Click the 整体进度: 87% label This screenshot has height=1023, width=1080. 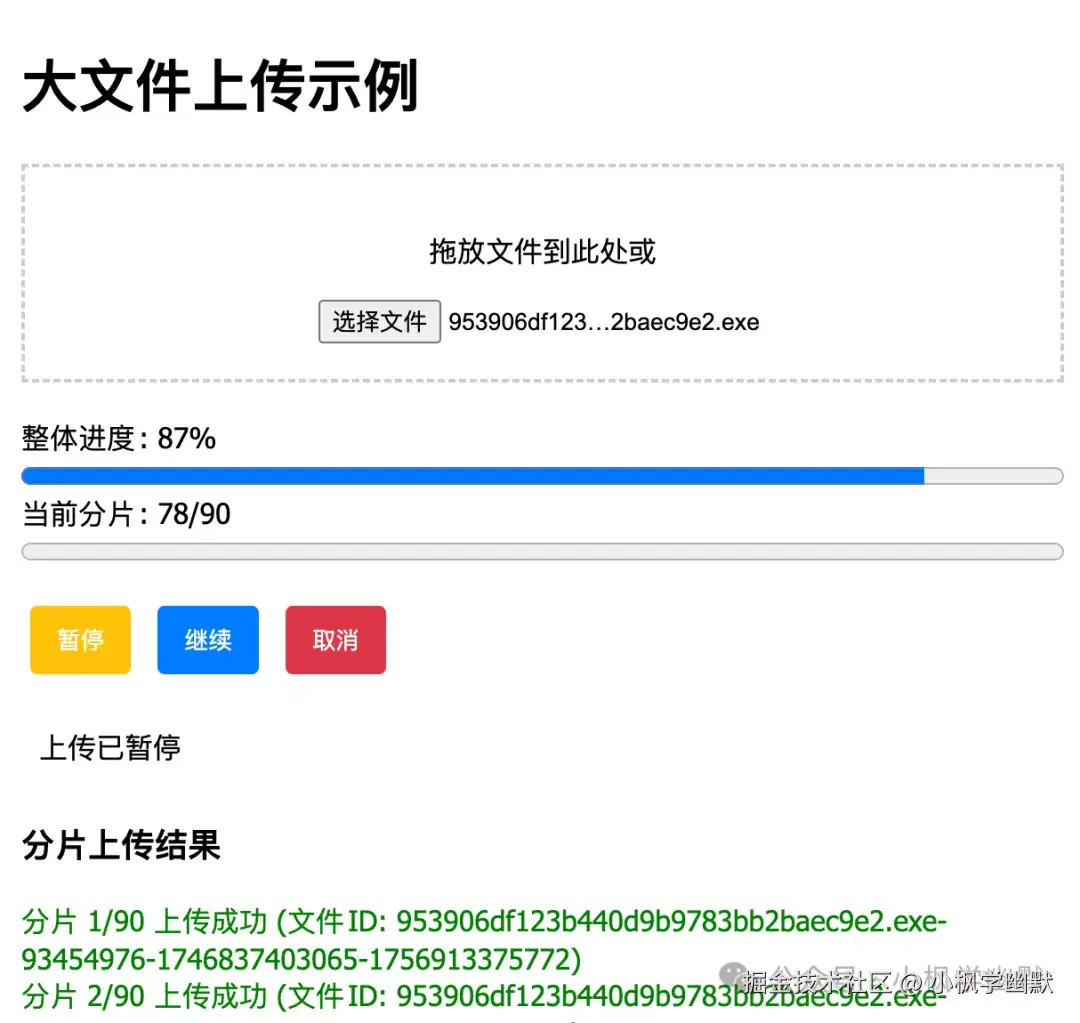coord(118,437)
